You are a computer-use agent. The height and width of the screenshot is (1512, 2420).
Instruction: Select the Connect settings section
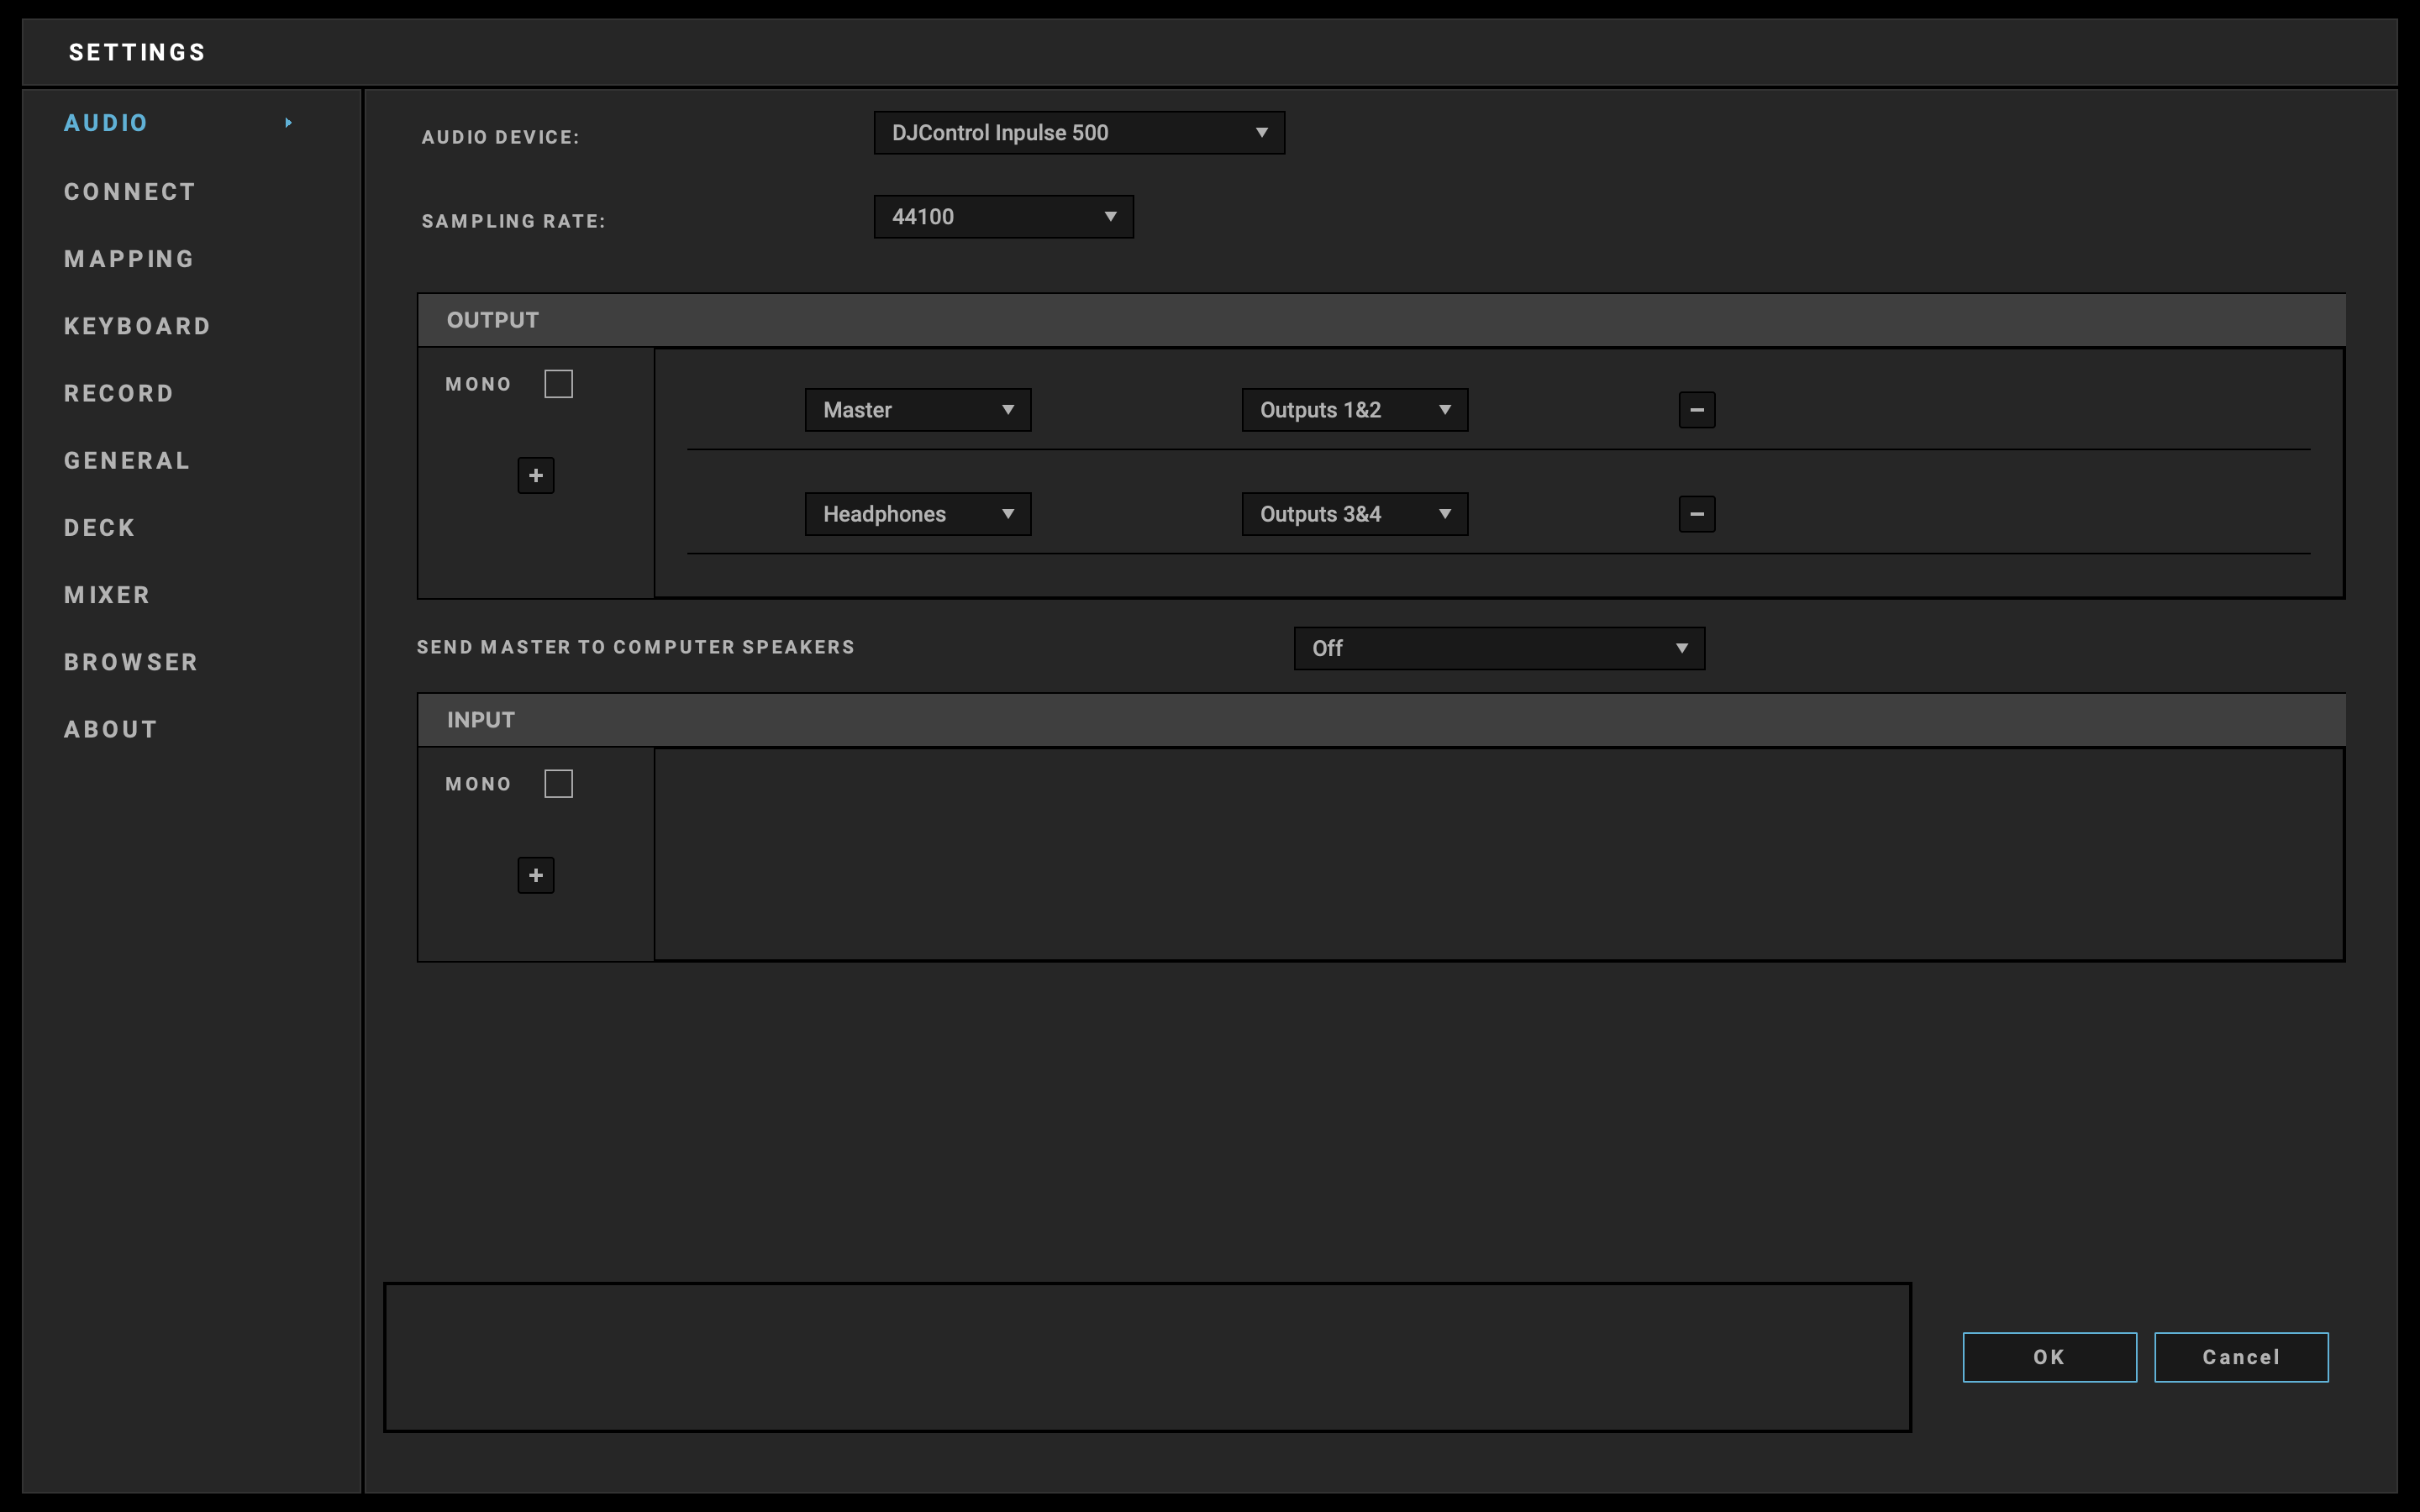tap(130, 192)
